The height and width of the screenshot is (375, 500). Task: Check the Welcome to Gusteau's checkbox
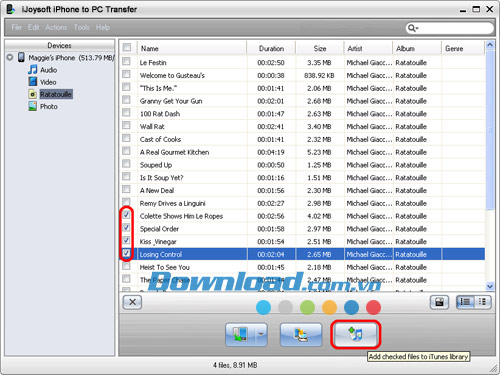click(x=126, y=74)
